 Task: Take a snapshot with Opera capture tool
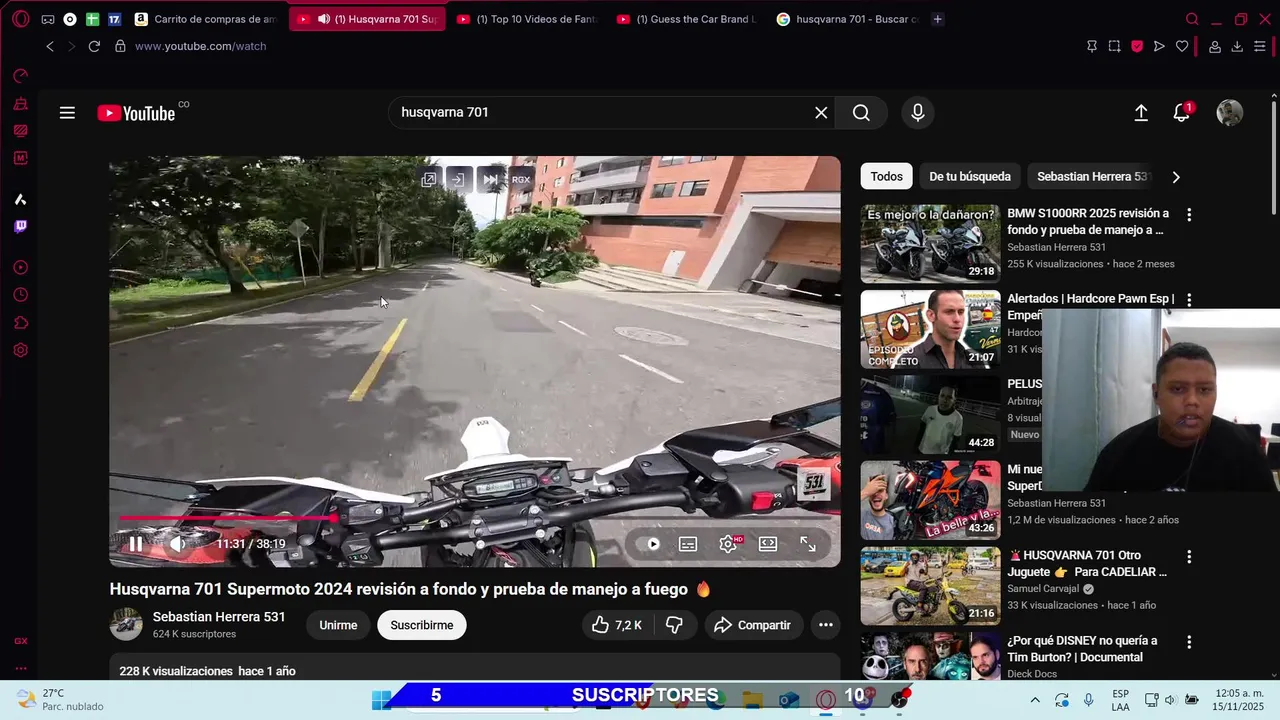(x=1114, y=46)
